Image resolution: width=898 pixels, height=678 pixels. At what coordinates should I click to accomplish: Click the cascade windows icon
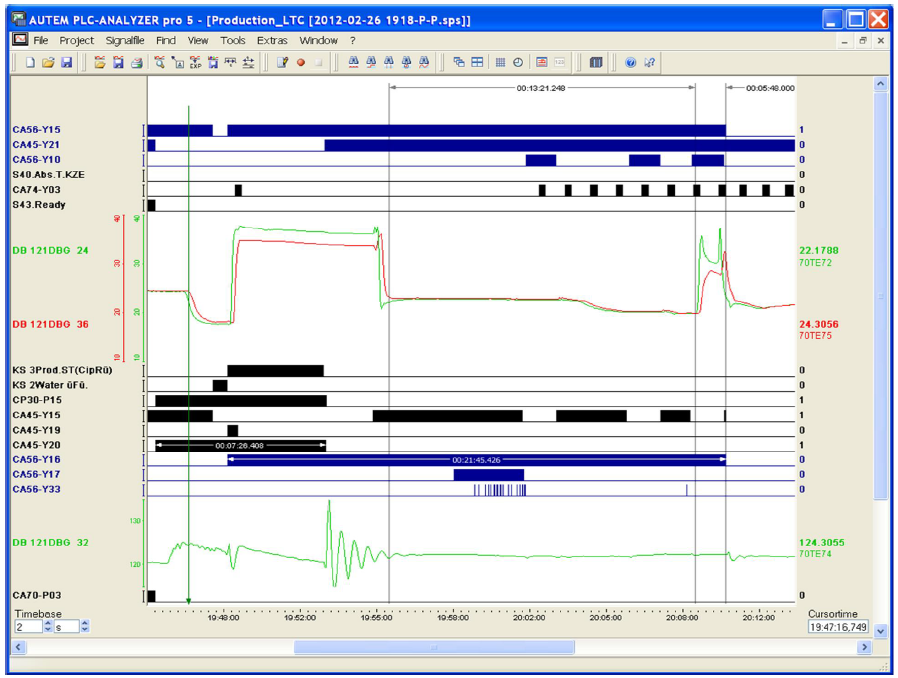[459, 62]
